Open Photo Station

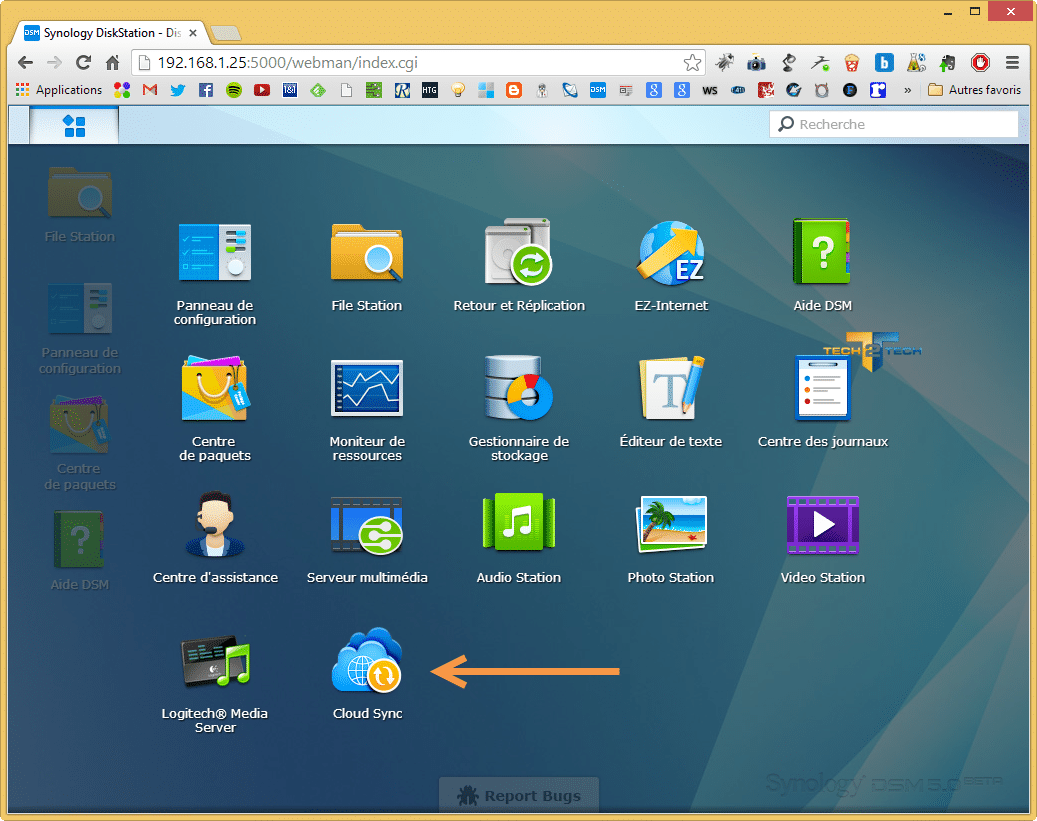point(671,526)
